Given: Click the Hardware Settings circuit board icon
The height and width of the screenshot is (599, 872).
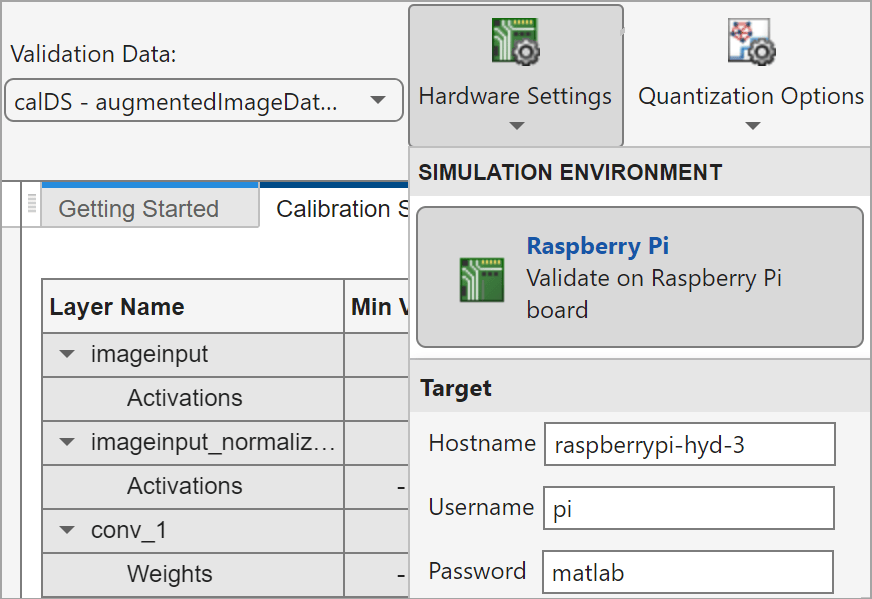Looking at the screenshot, I should click(x=516, y=41).
